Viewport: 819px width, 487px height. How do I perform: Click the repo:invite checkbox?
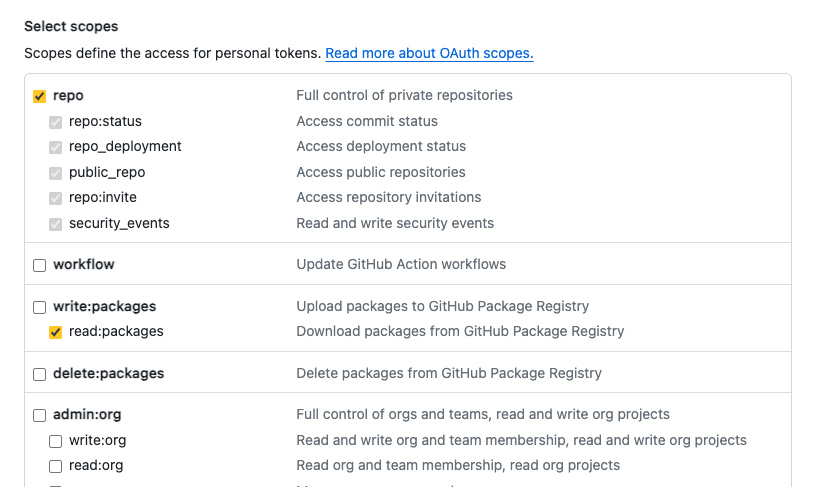(56, 198)
